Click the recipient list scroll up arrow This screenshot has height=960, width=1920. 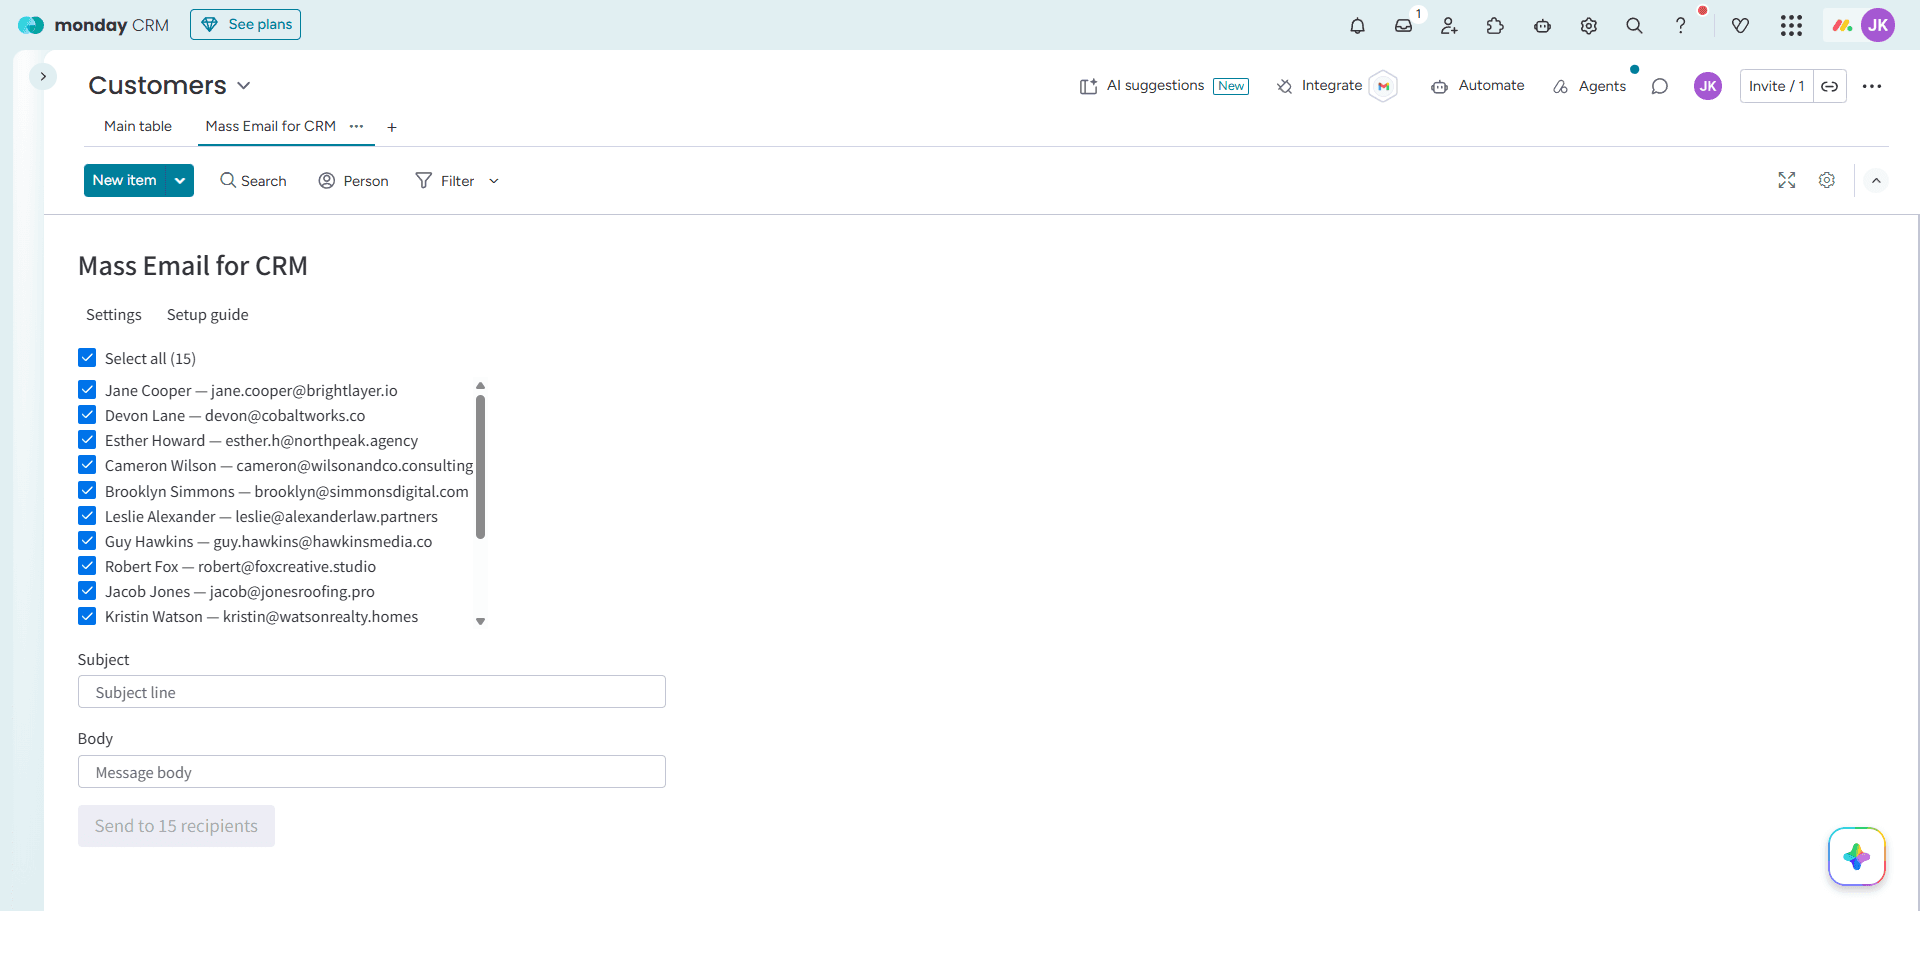coord(480,385)
